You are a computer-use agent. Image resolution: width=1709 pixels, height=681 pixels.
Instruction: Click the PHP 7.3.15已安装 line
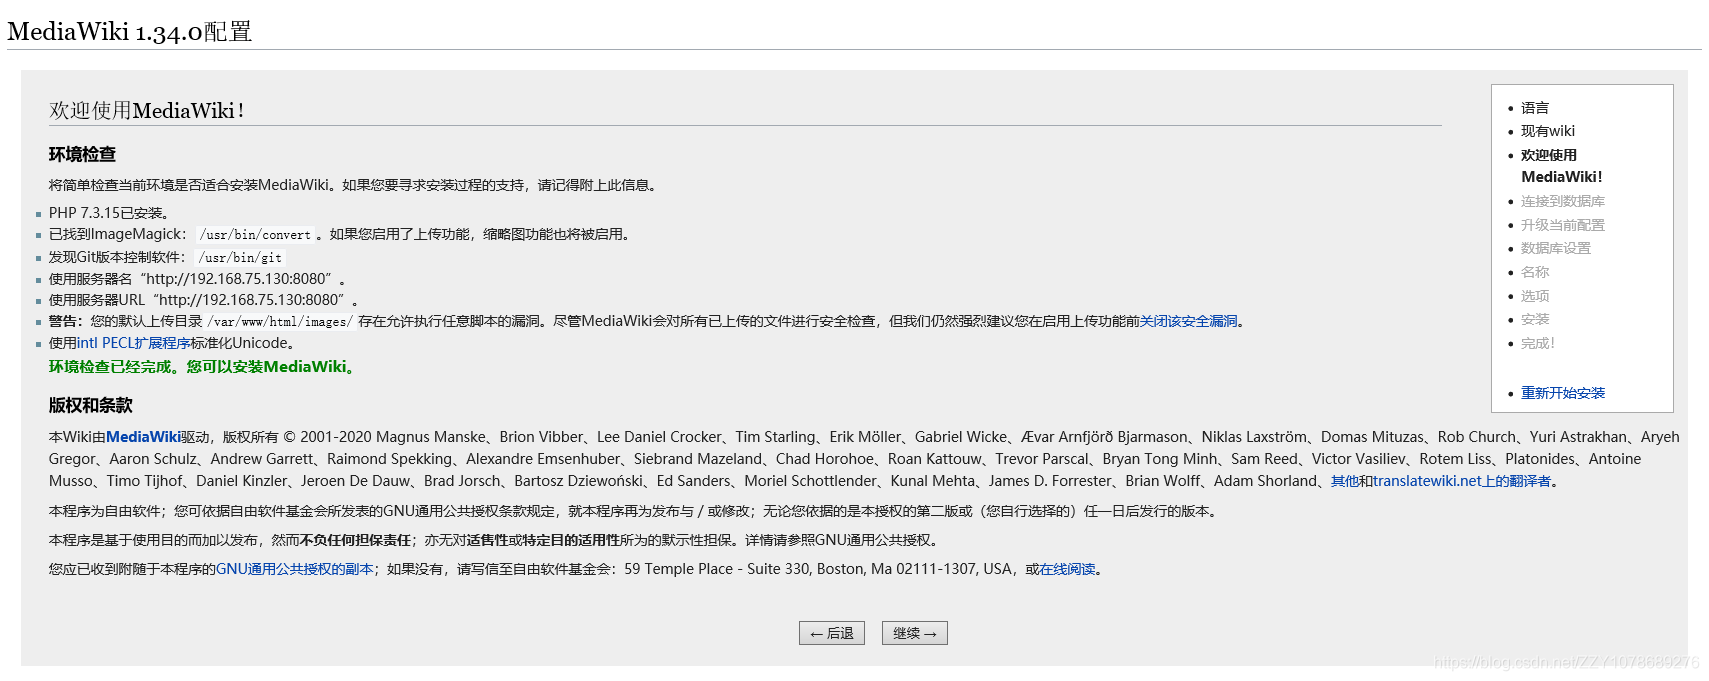click(x=108, y=213)
